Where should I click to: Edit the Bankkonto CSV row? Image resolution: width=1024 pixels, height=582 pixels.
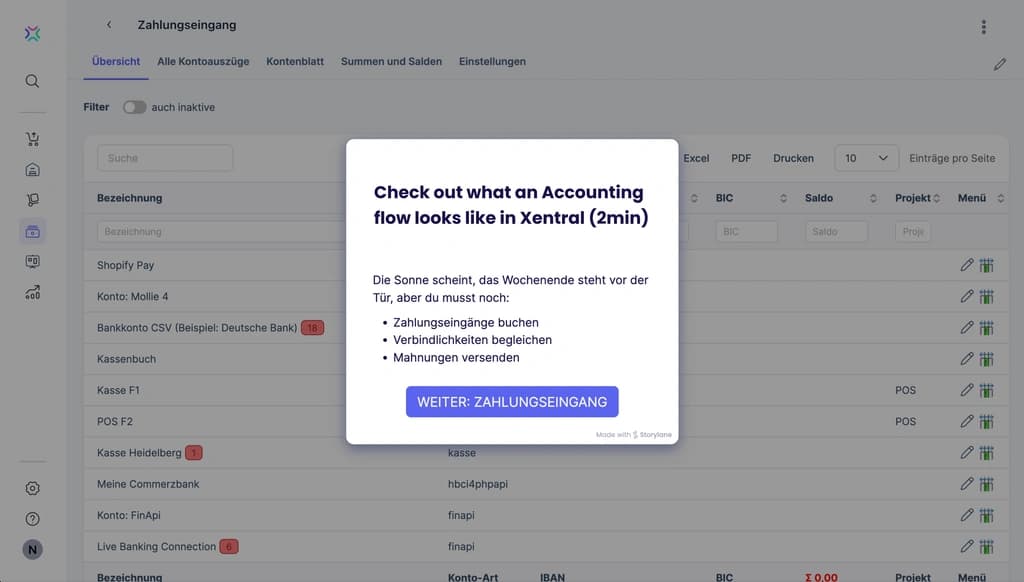click(x=967, y=327)
